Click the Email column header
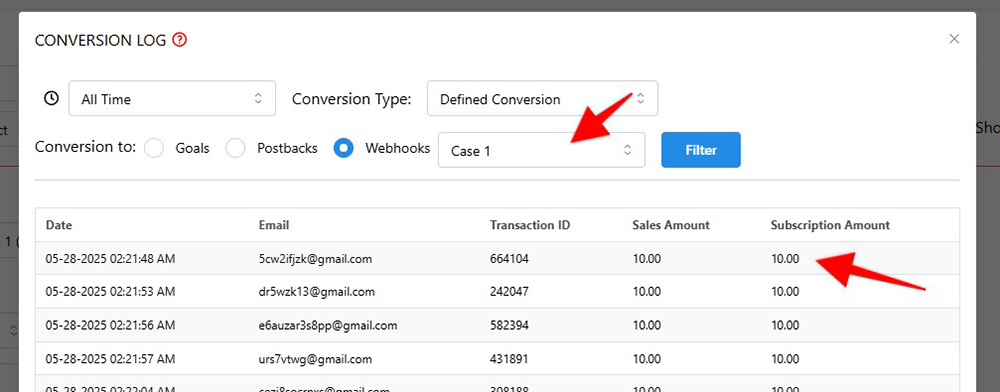1000x392 pixels. tap(274, 225)
